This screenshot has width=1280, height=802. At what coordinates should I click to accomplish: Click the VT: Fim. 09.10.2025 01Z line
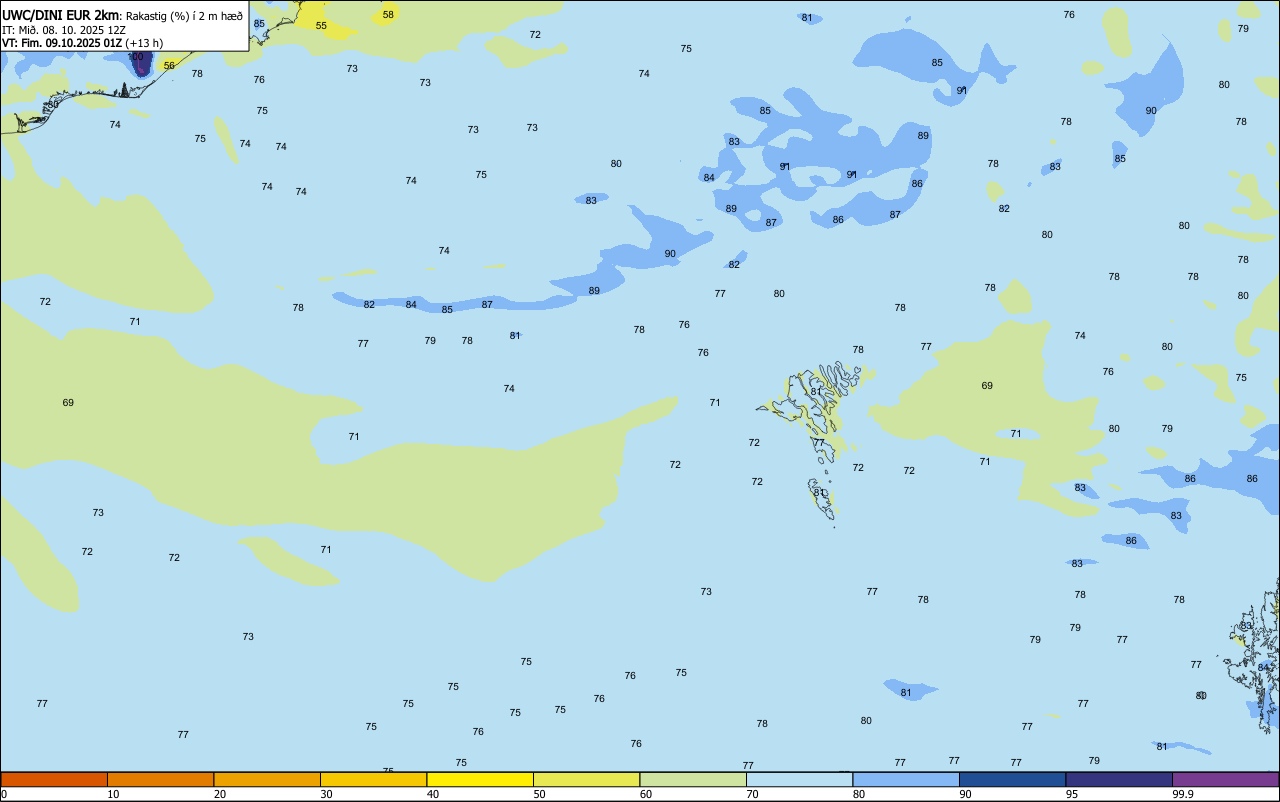pos(62,43)
